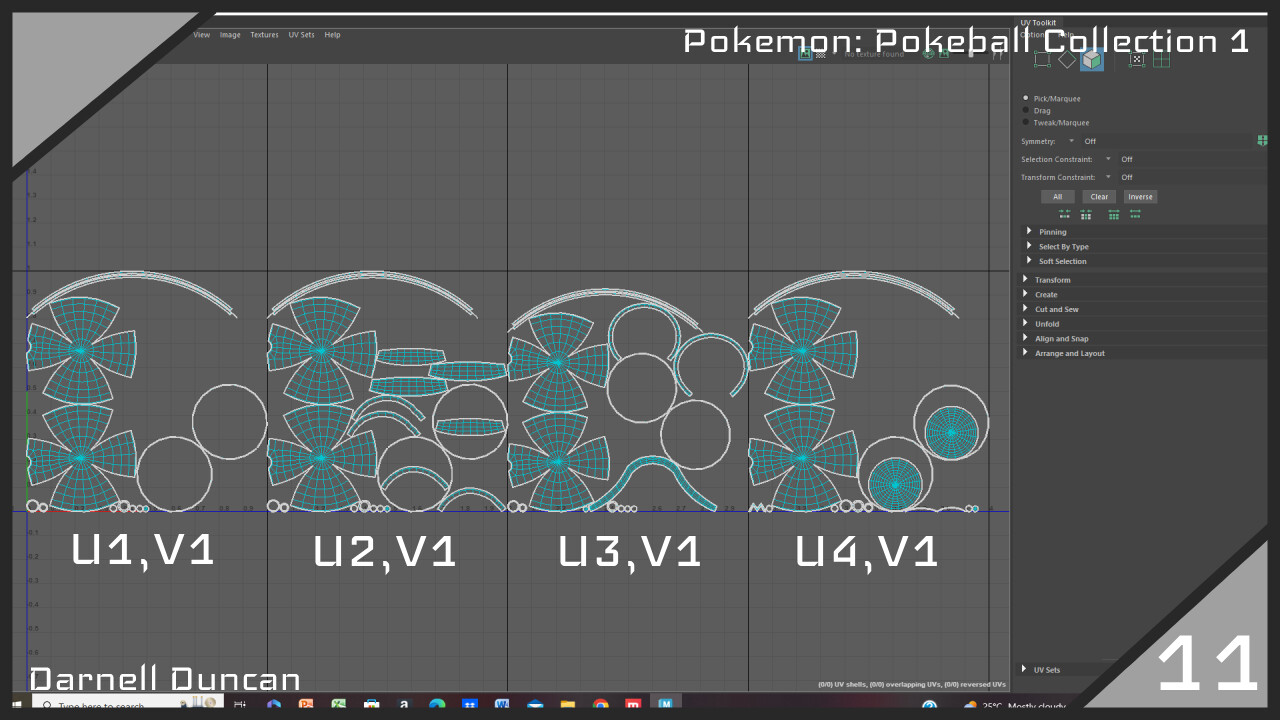Click the Inverse selection button
The height and width of the screenshot is (720, 1280).
[x=1141, y=197]
